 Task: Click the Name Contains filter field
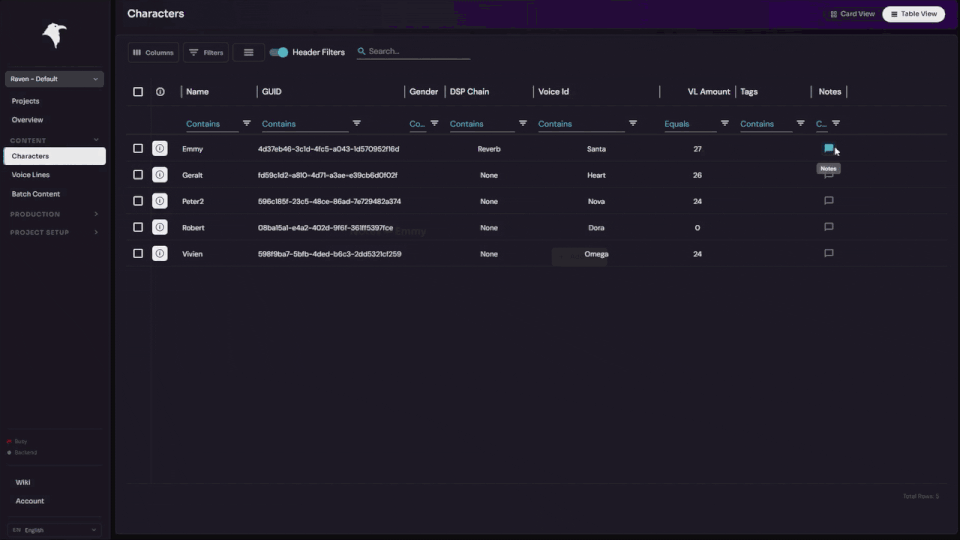(x=211, y=124)
